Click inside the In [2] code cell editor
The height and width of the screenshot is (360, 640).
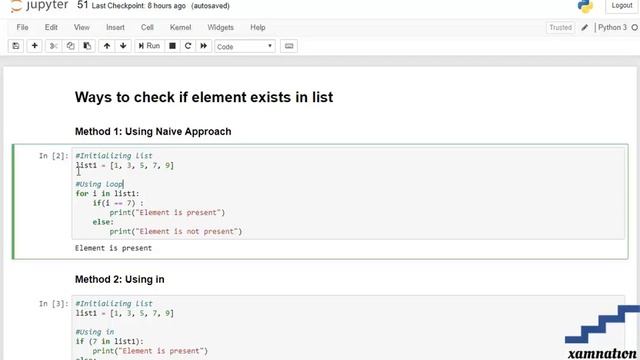tap(348, 193)
